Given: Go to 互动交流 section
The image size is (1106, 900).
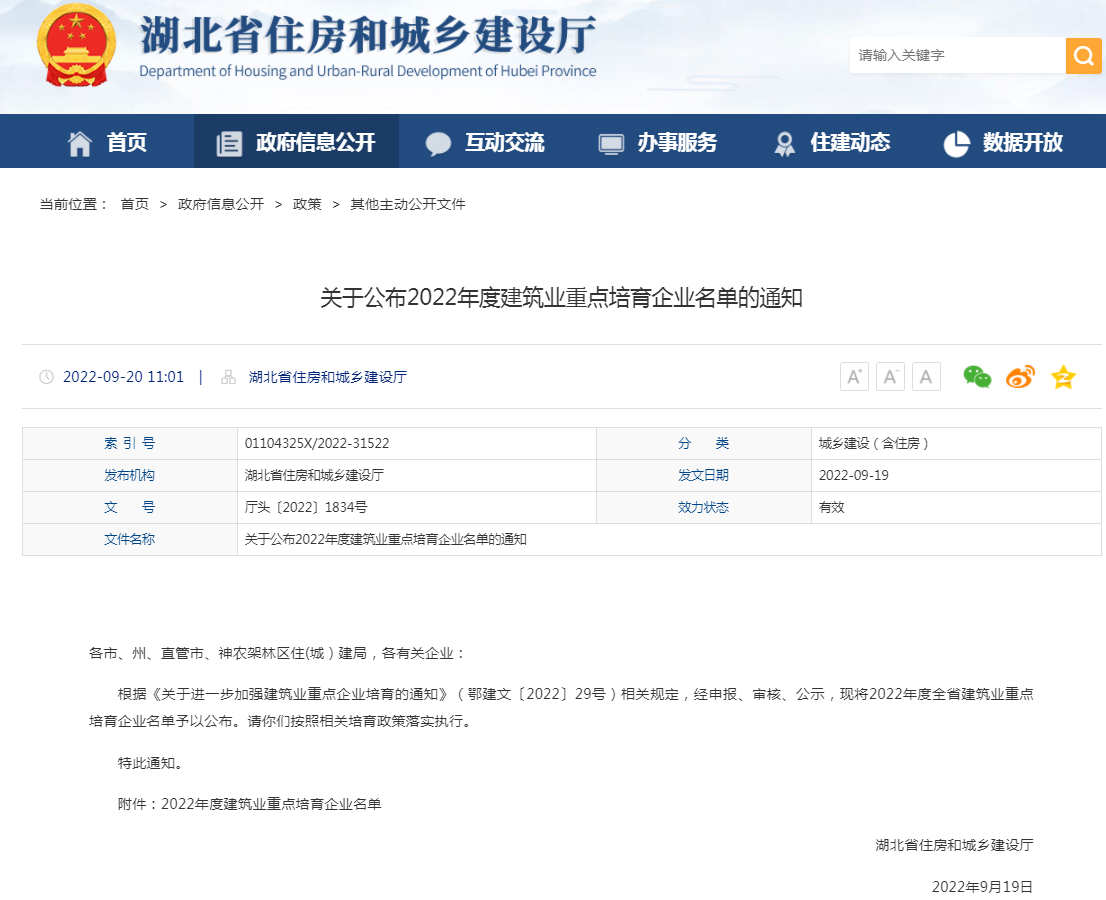Looking at the screenshot, I should click(485, 142).
